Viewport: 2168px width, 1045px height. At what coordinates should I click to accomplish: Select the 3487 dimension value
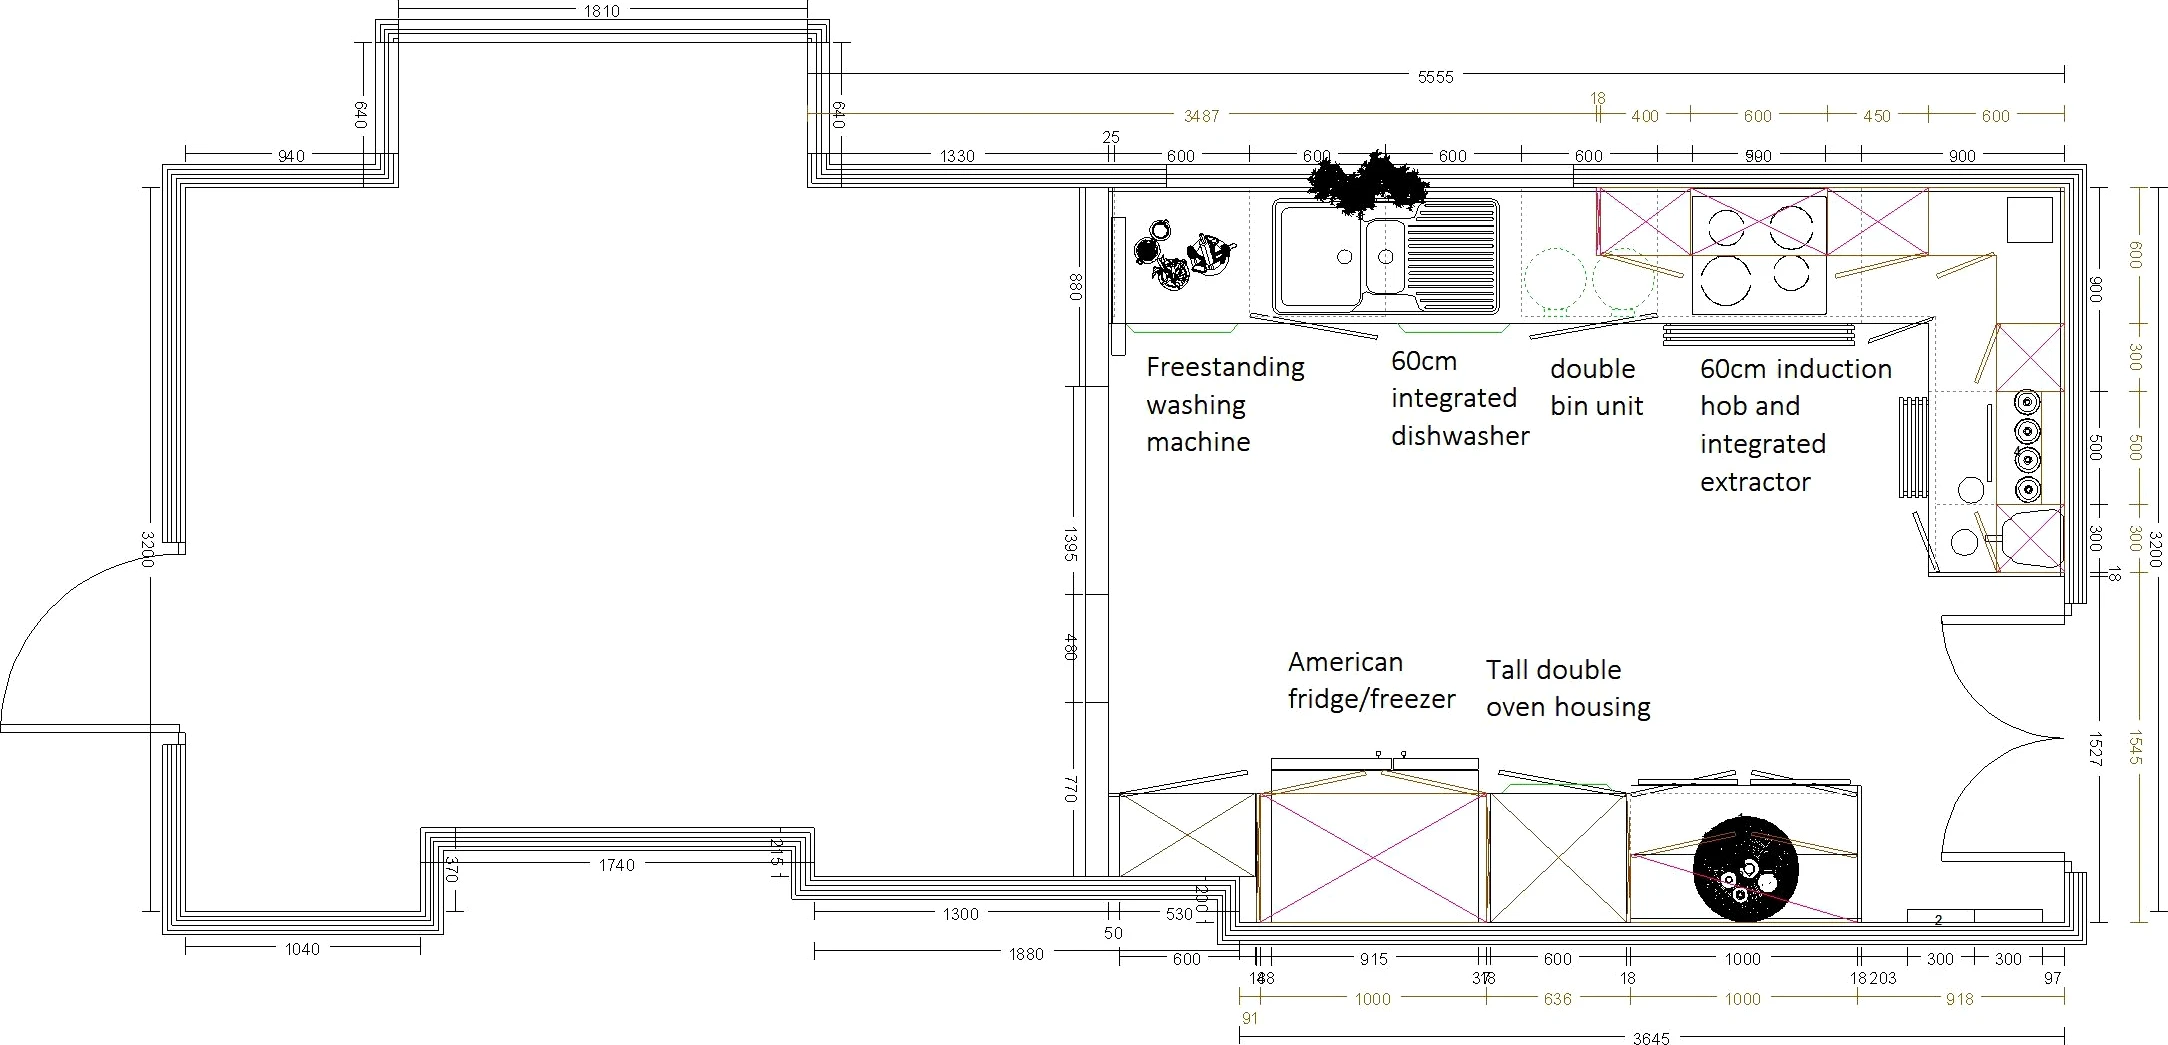(1201, 116)
